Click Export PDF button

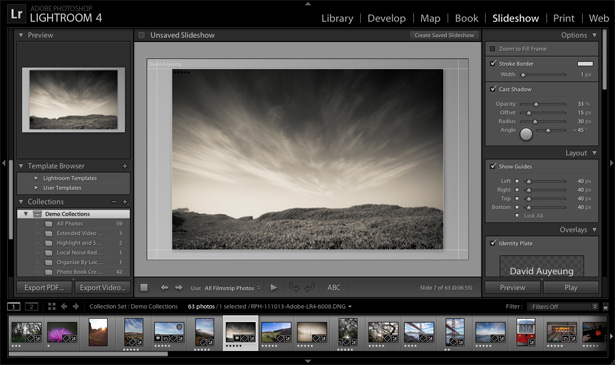[44, 288]
